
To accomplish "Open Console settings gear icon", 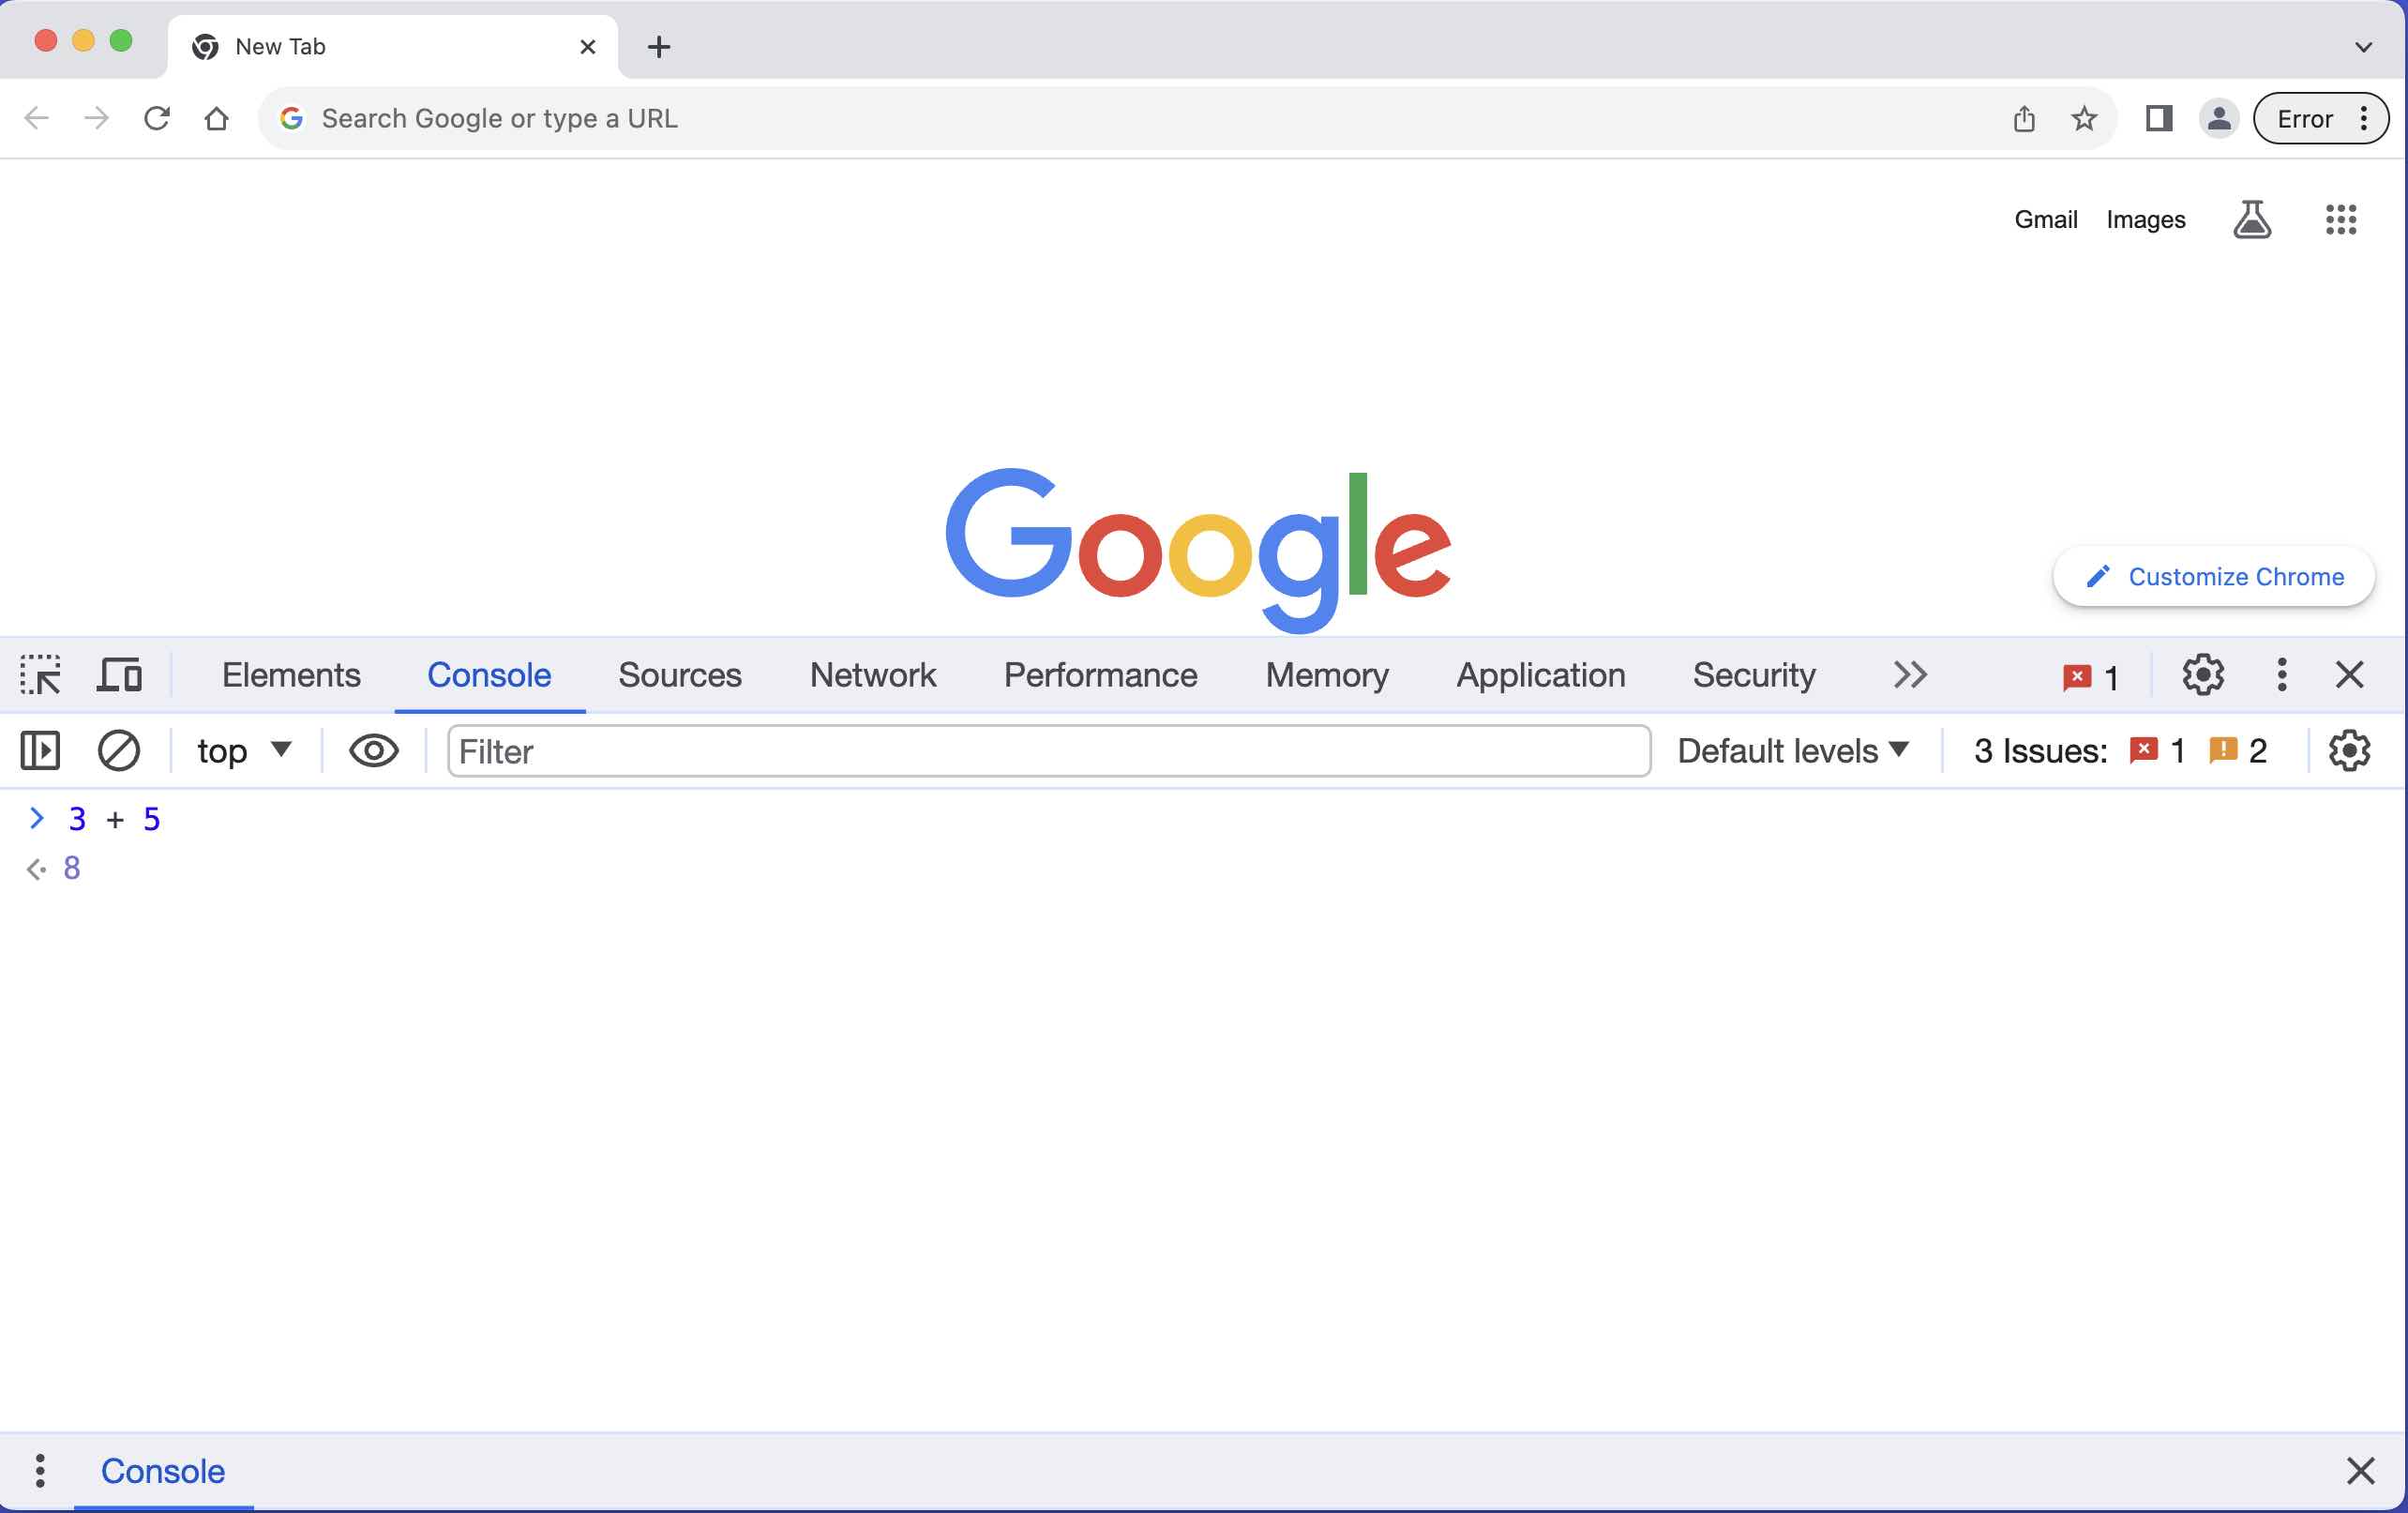I will tap(2349, 751).
